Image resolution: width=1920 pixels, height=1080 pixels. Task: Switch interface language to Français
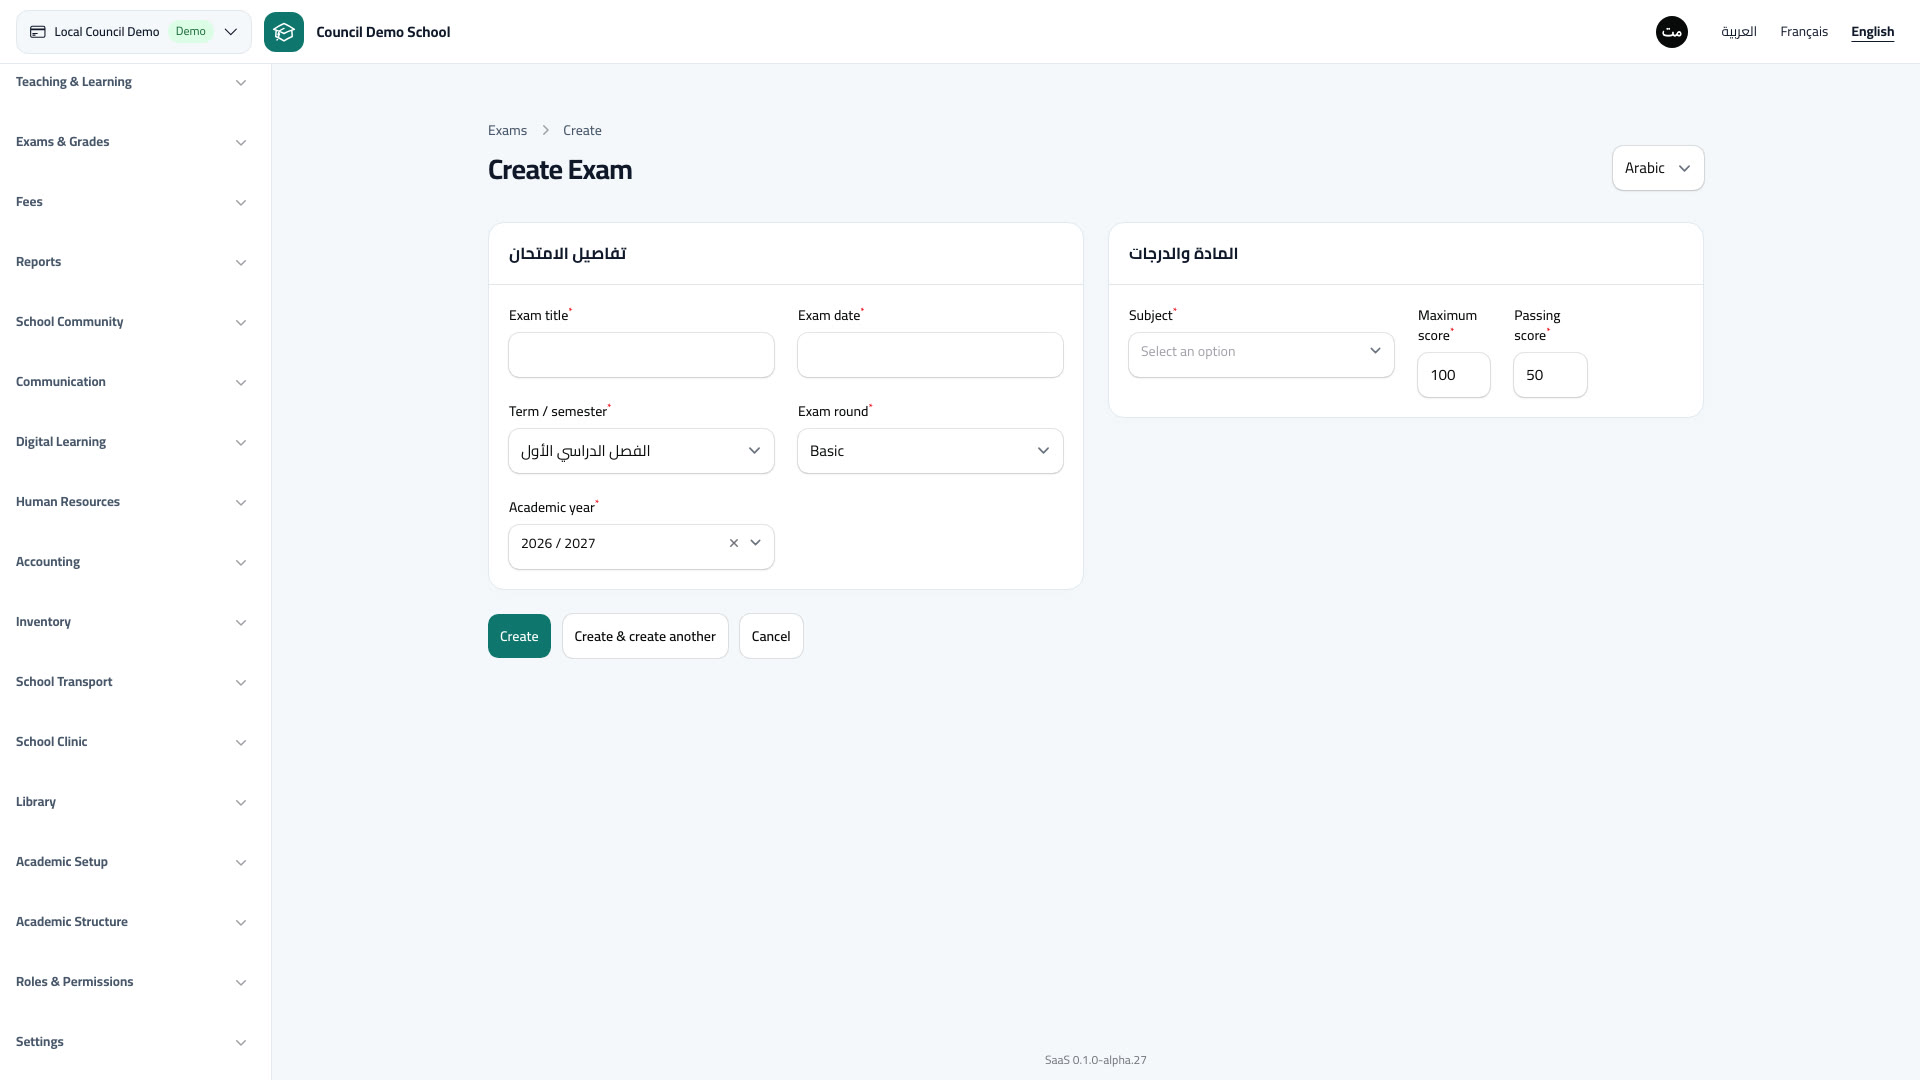1804,32
